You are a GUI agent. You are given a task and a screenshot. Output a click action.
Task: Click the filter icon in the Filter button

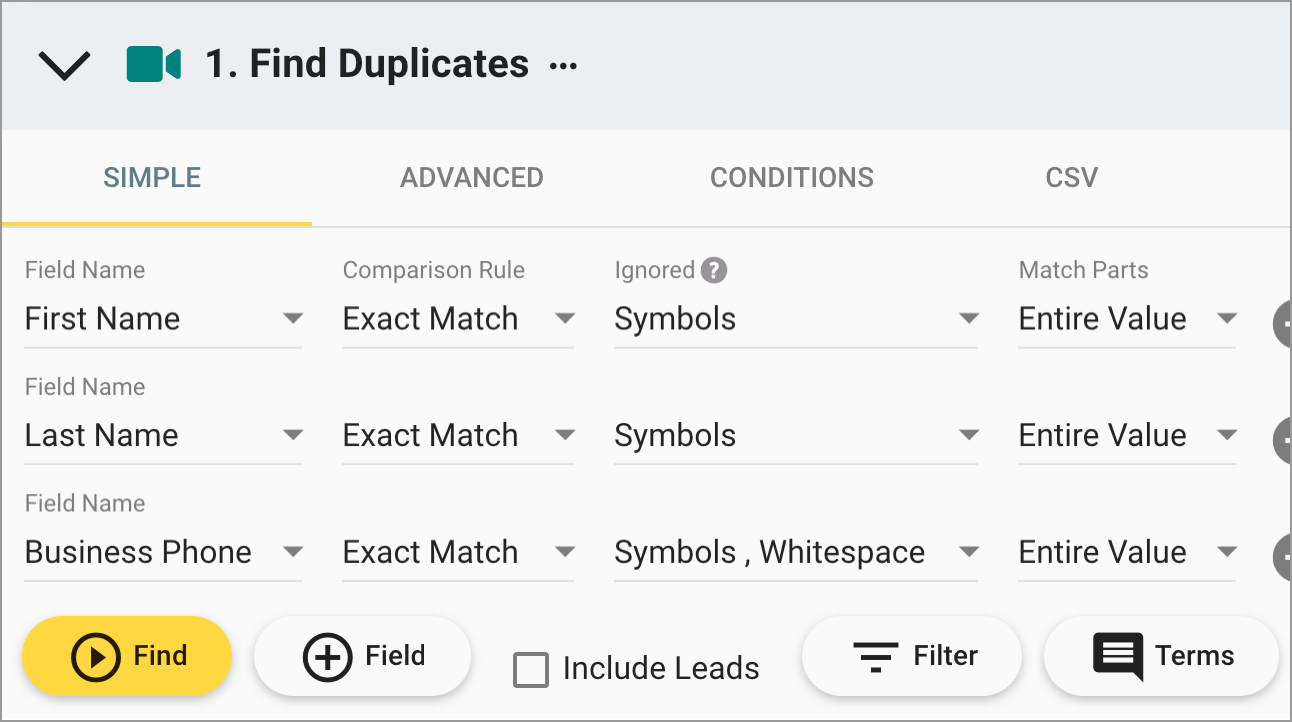coord(875,656)
